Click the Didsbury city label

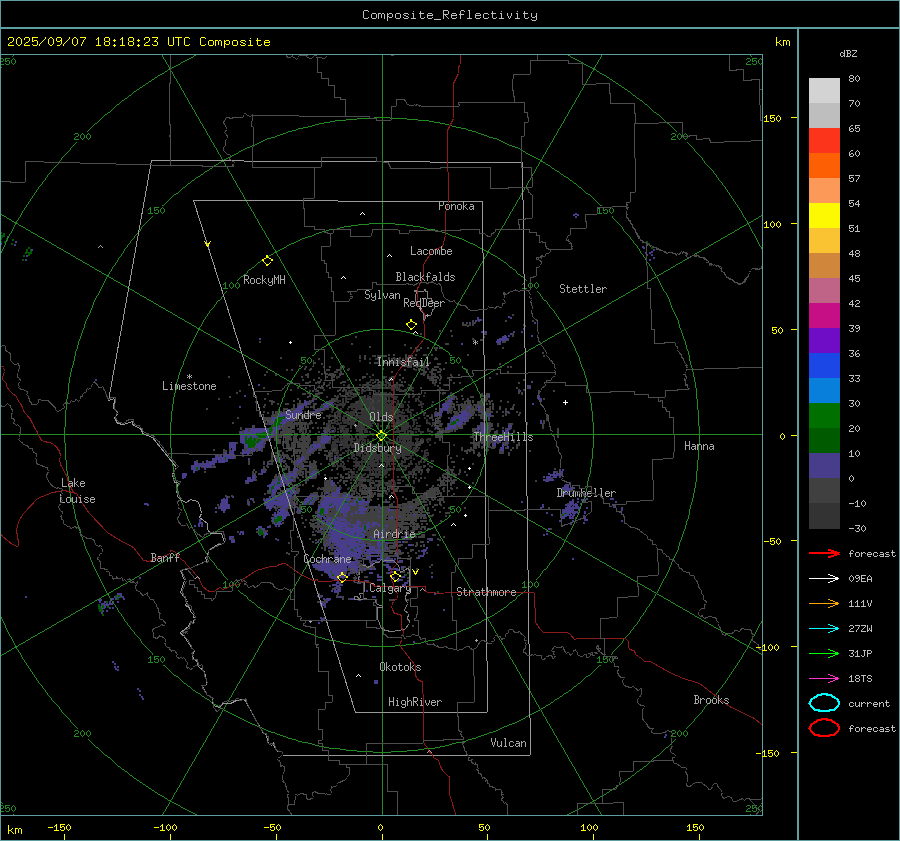tap(377, 448)
